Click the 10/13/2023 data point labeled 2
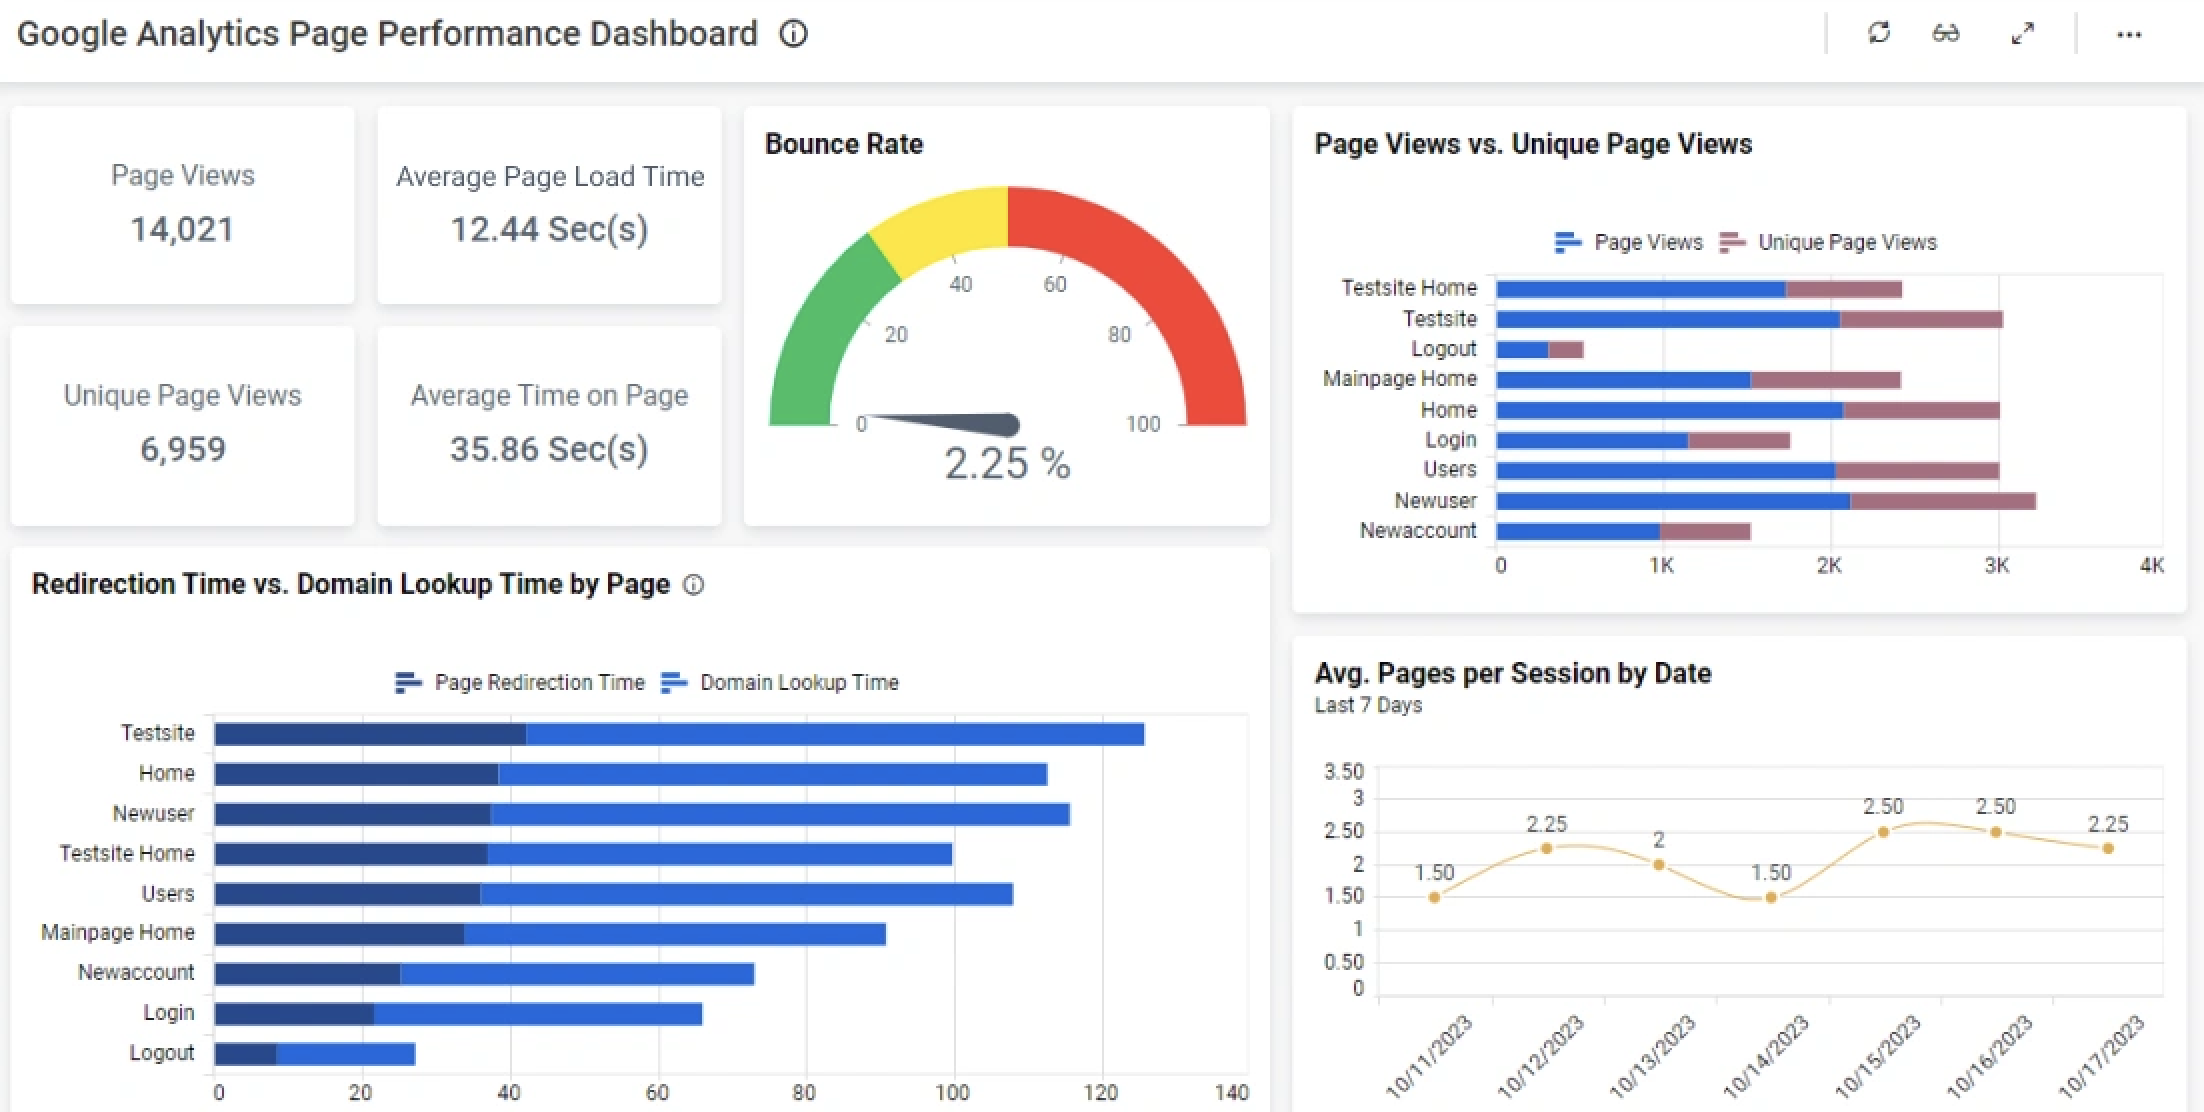The height and width of the screenshot is (1112, 2204). point(1658,864)
